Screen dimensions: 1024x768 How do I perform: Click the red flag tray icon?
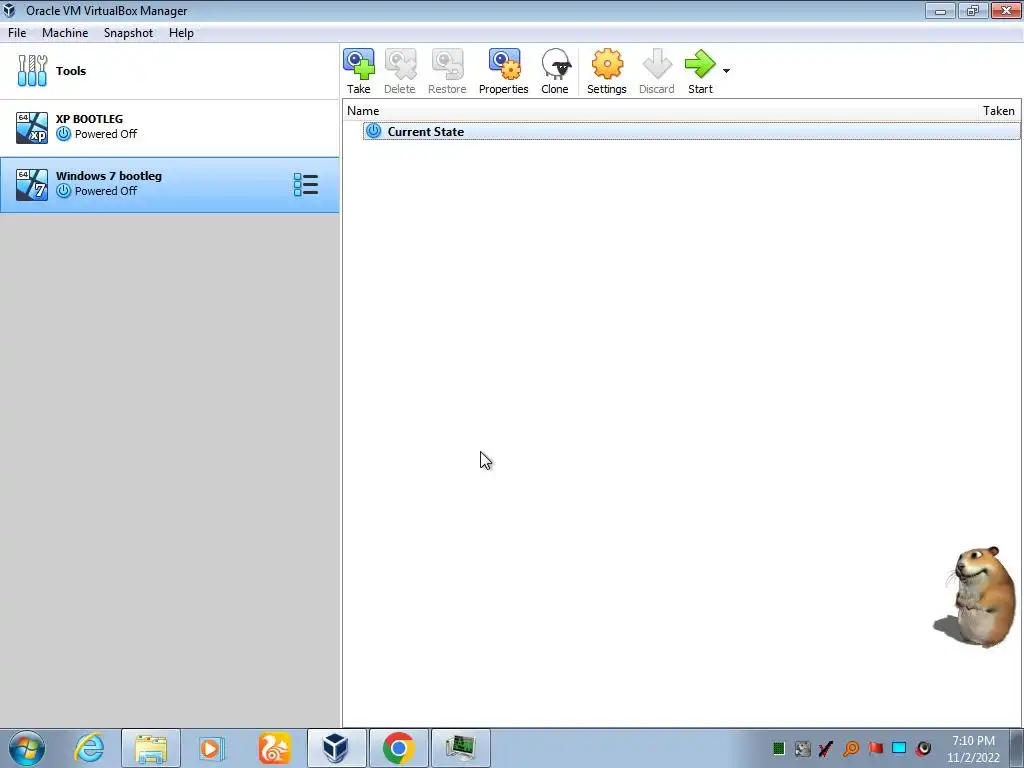click(876, 748)
